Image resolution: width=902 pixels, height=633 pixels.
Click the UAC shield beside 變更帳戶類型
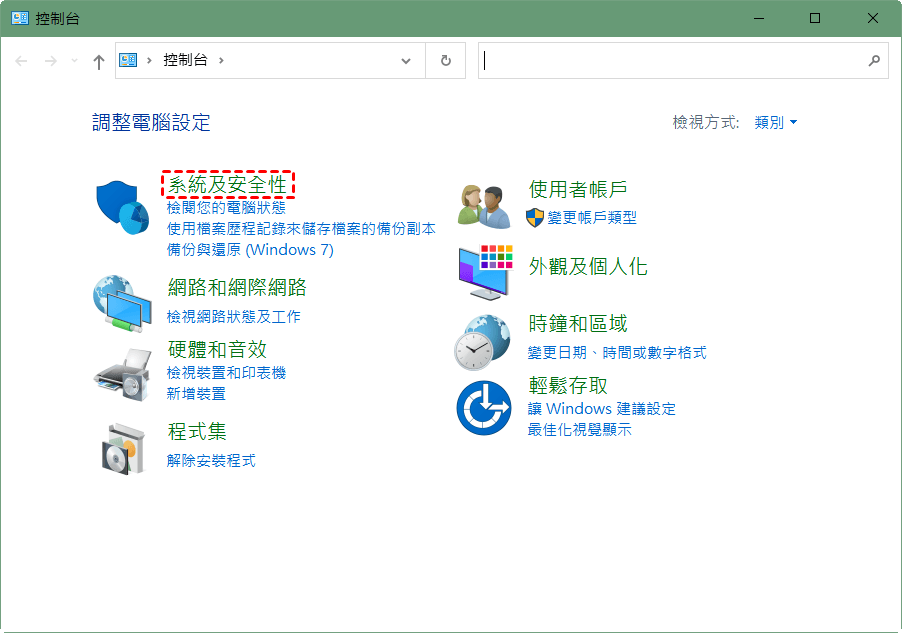[535, 218]
